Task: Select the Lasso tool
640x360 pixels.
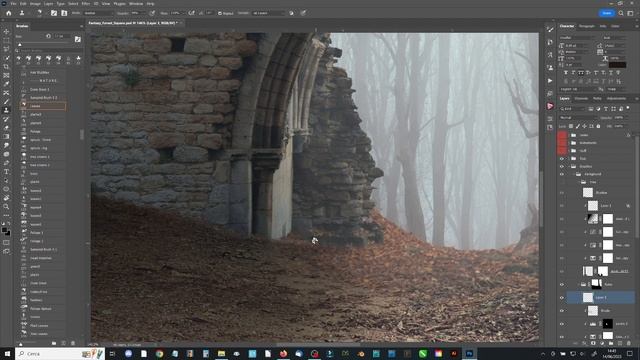Action: tap(6, 49)
